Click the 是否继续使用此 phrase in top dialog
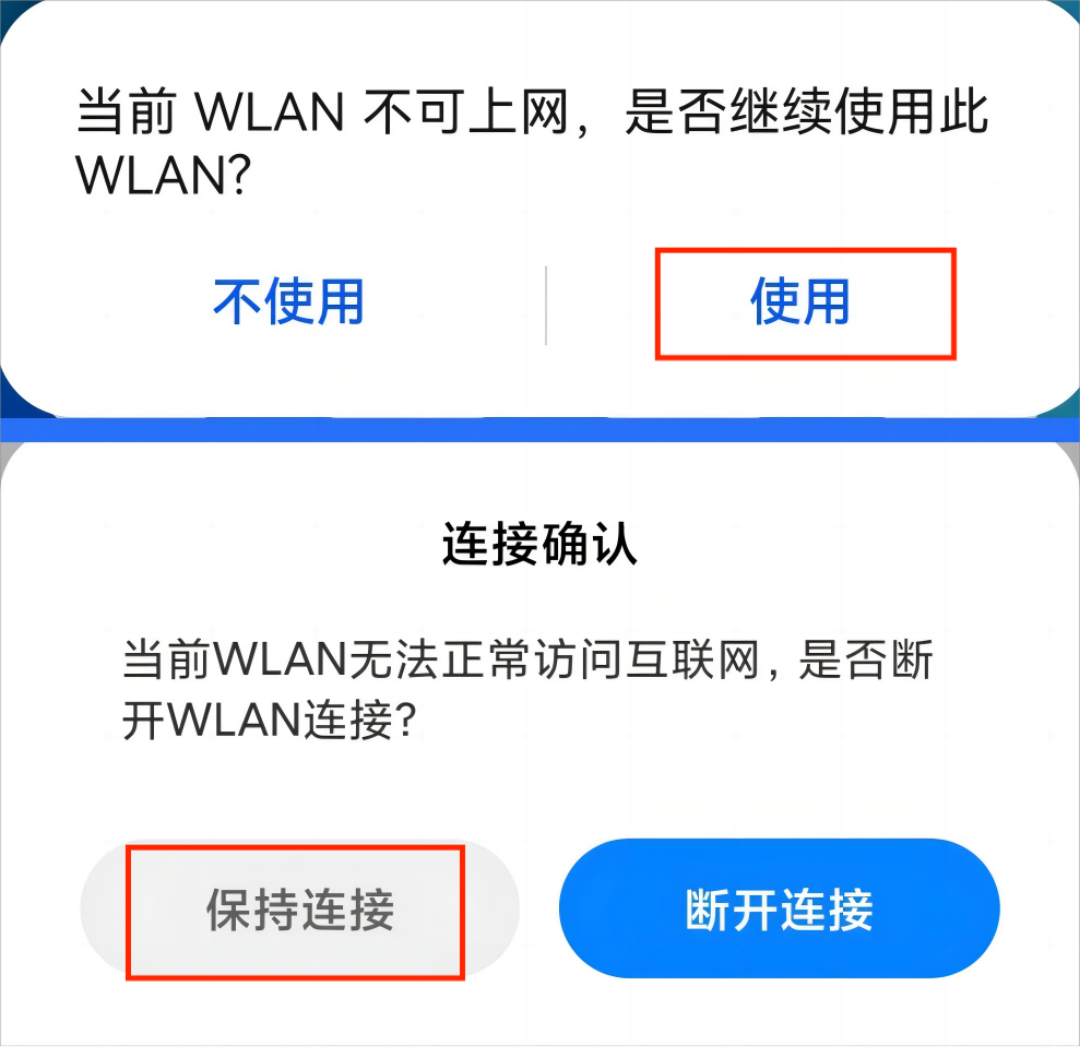 (807, 112)
